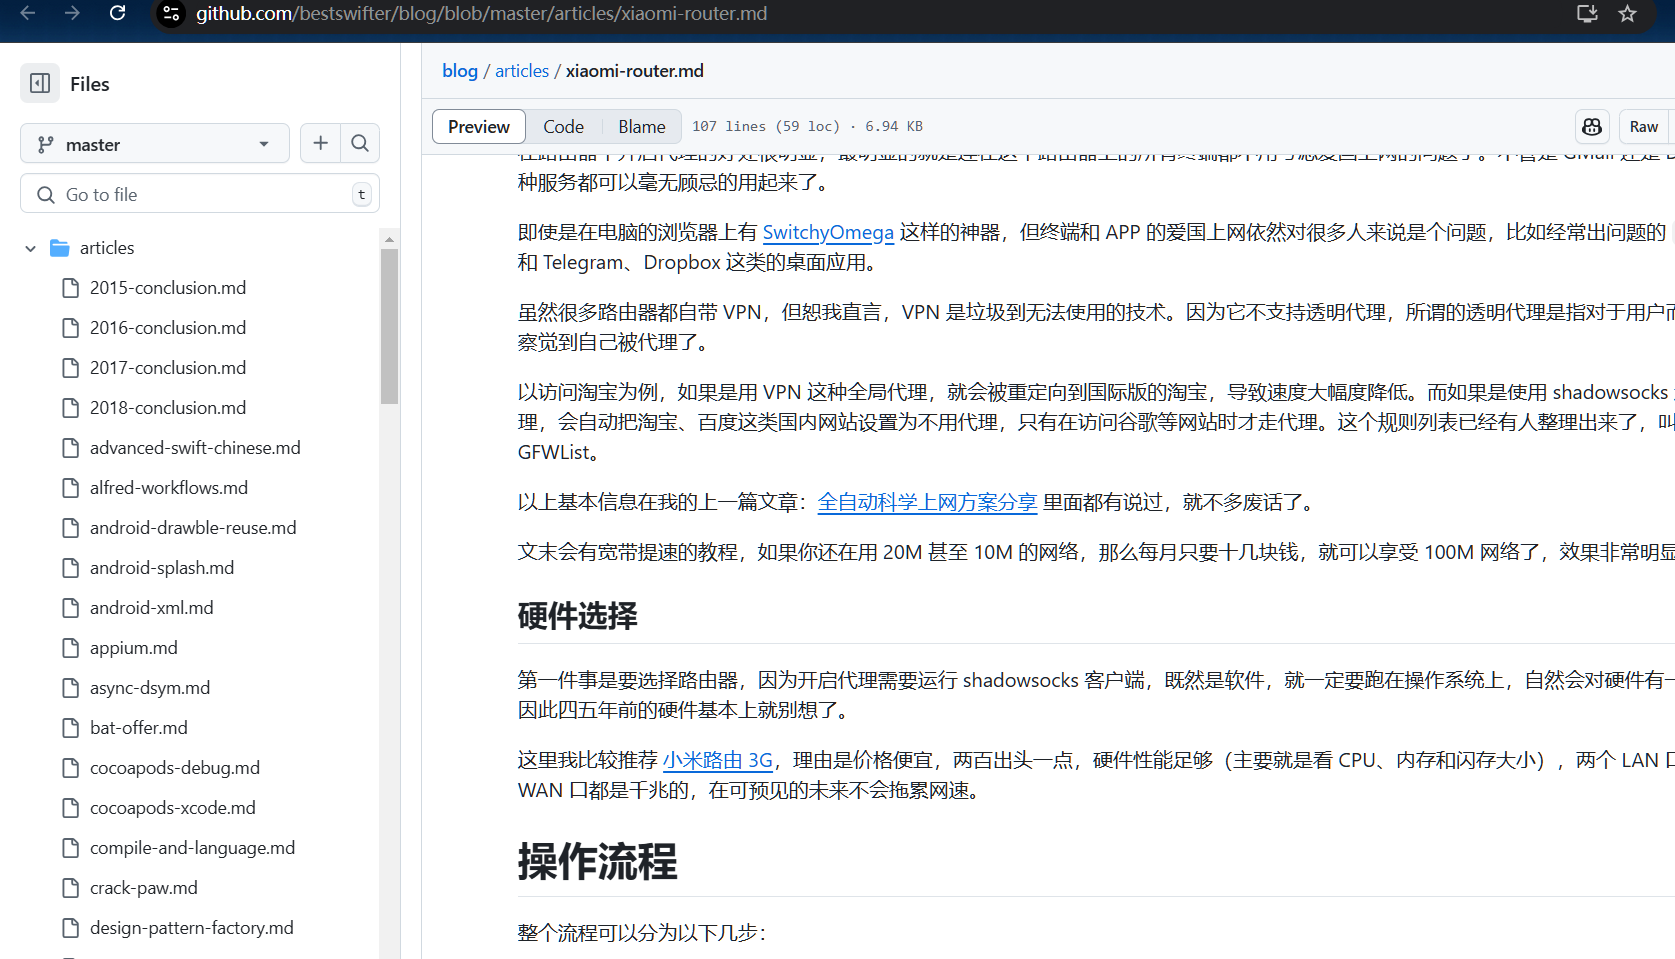Click the xiaomi-router.md breadcrumb text
The image size is (1675, 959).
tap(635, 71)
